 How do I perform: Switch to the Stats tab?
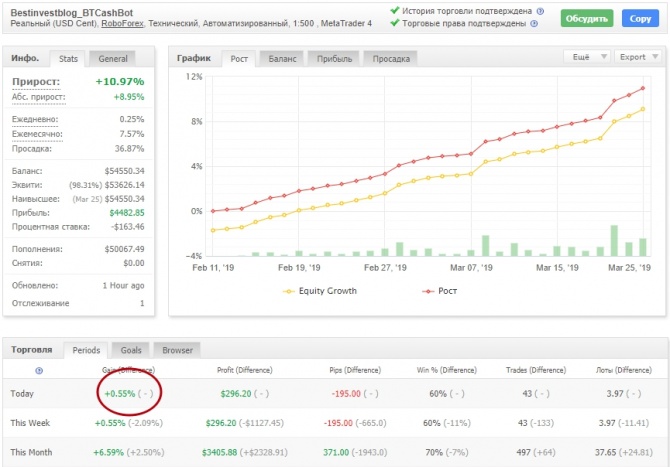[68, 59]
